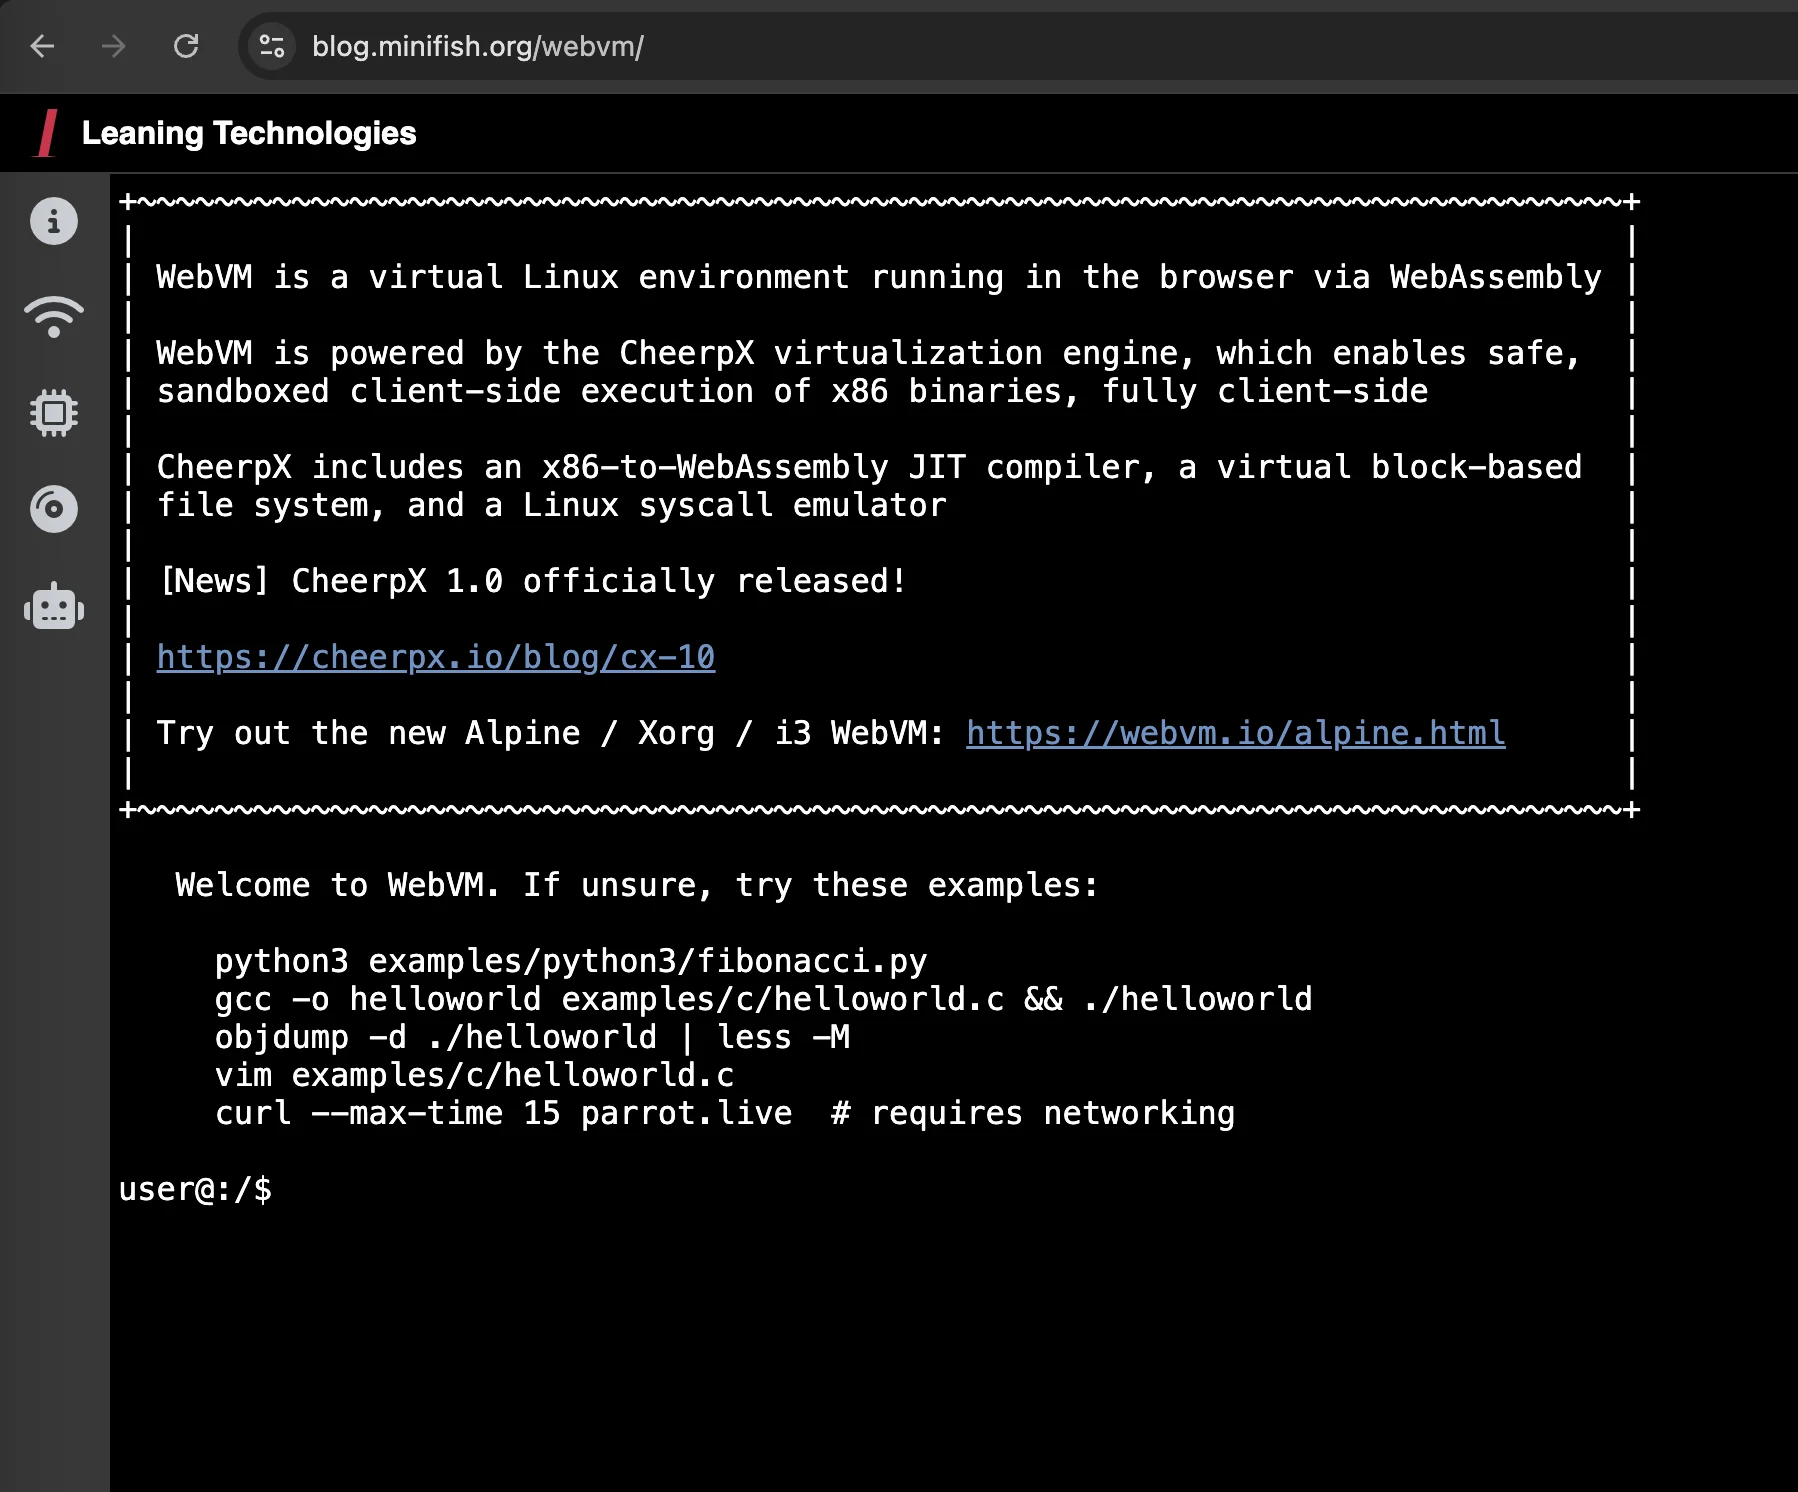The width and height of the screenshot is (1798, 1492).
Task: Open the Disk panel in the sidebar
Action: click(x=54, y=509)
